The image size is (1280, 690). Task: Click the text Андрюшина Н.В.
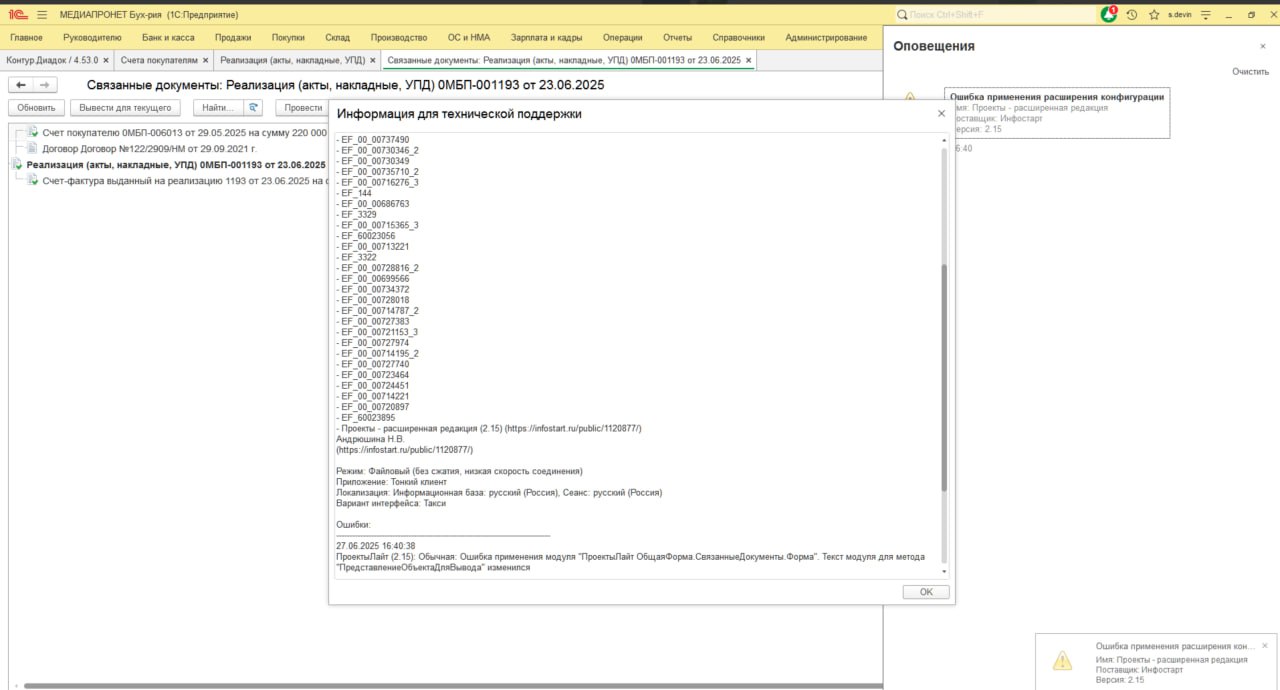click(x=370, y=439)
